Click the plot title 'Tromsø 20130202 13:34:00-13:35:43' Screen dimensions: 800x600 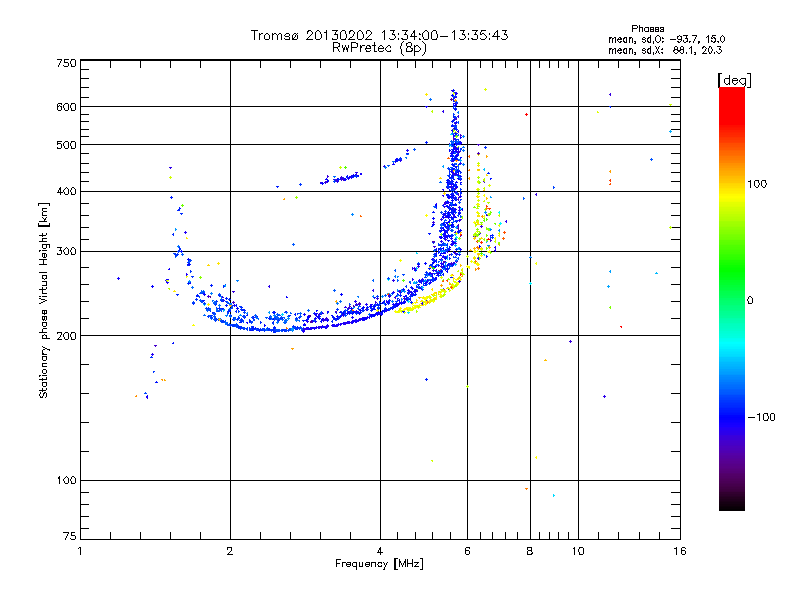(x=379, y=35)
